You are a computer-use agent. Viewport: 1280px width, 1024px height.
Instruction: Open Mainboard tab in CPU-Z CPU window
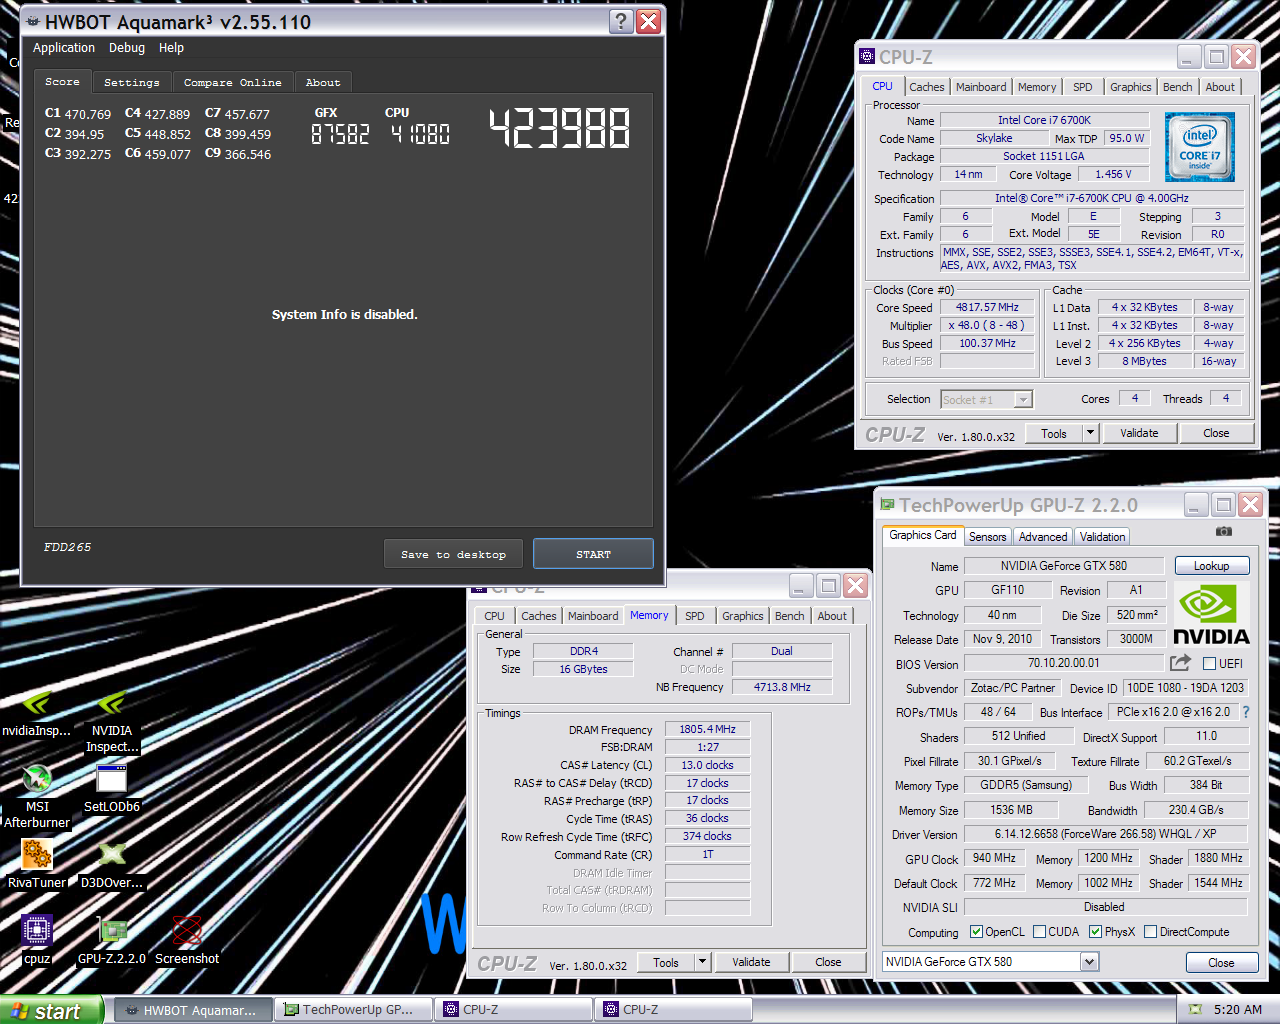pyautogui.click(x=981, y=87)
